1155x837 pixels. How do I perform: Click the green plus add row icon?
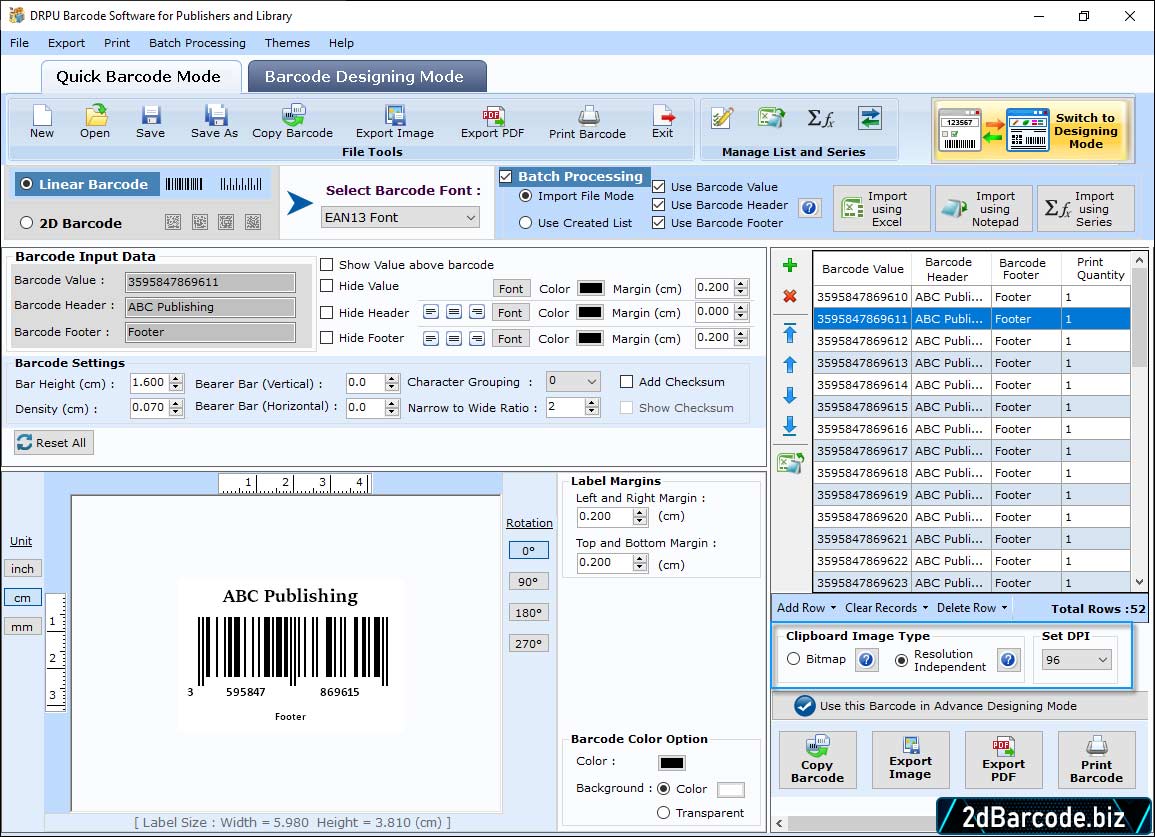coord(790,265)
